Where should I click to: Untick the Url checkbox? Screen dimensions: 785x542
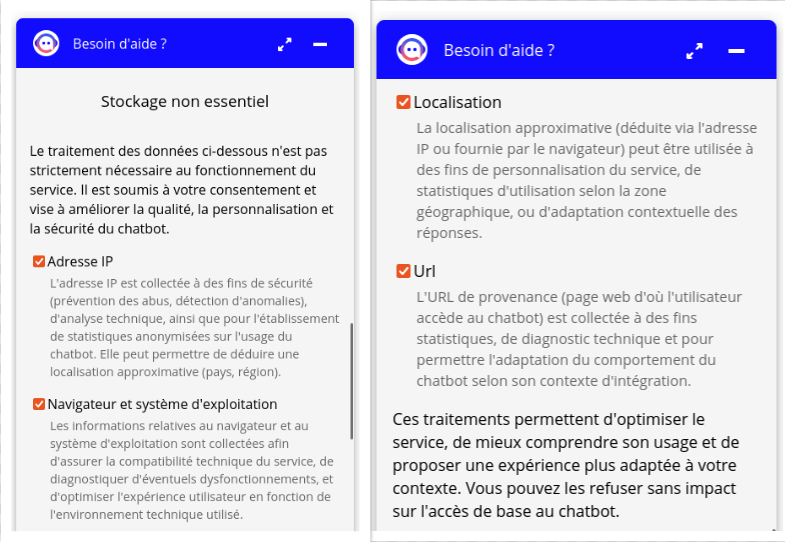(404, 271)
